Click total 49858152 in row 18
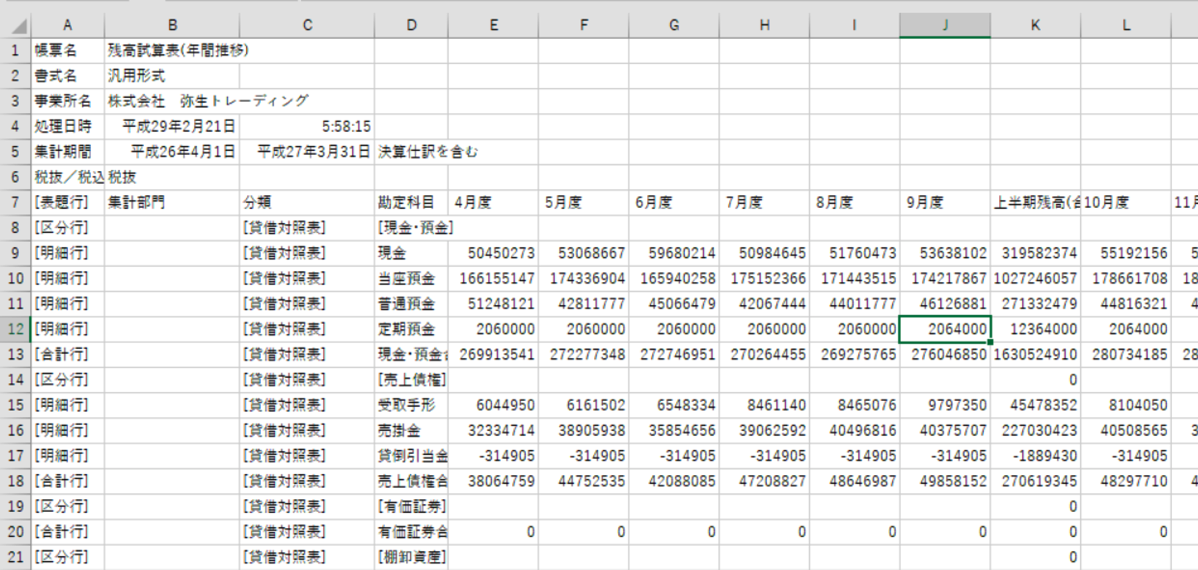This screenshot has height=570, width=1198. pyautogui.click(x=945, y=481)
